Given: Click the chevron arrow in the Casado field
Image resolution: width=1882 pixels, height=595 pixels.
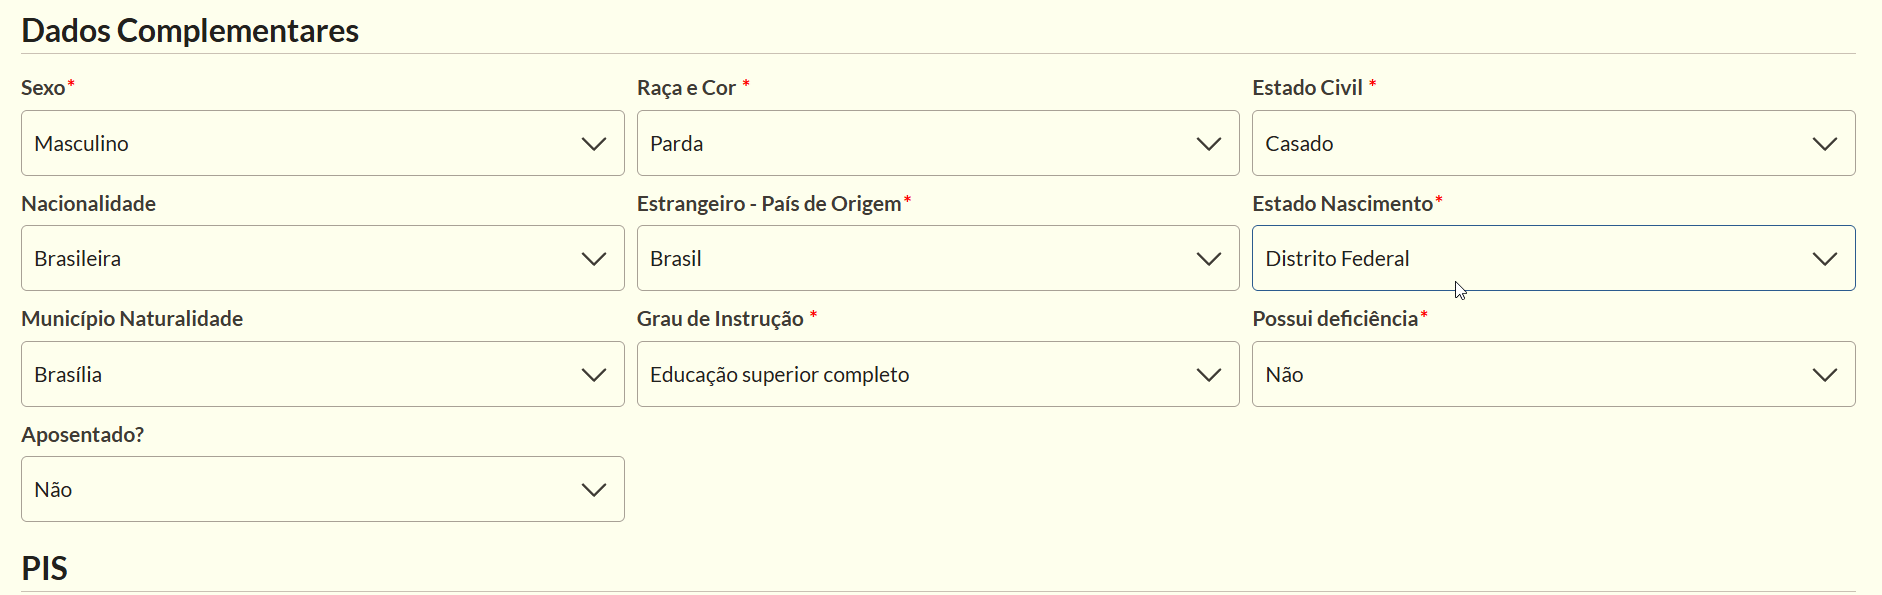Looking at the screenshot, I should tap(1825, 144).
